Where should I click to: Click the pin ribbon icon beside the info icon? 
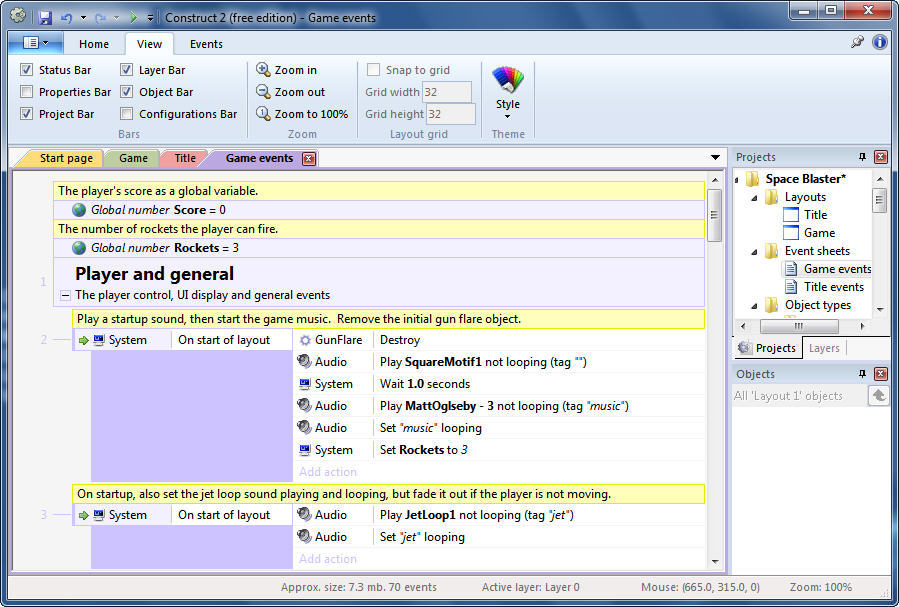pos(857,42)
